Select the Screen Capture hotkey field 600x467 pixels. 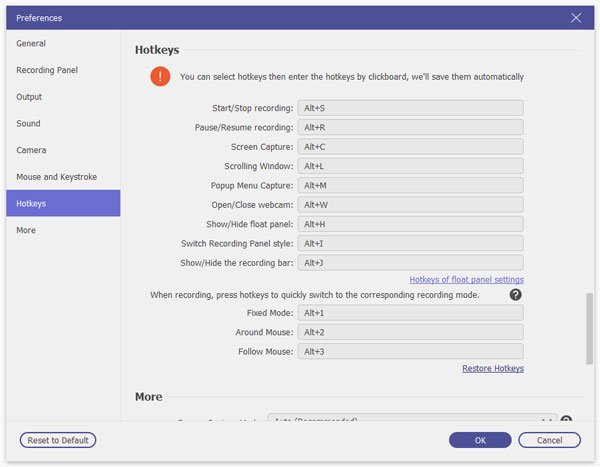(410, 147)
